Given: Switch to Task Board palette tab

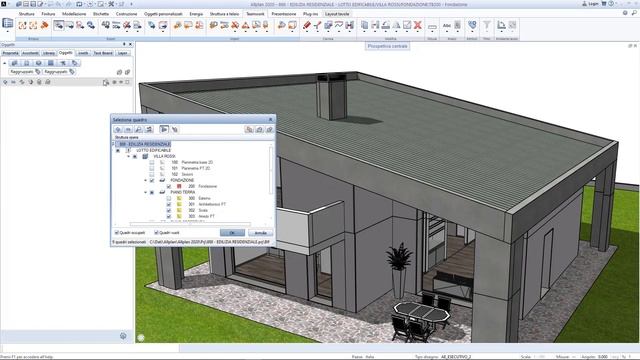Looking at the screenshot, I should coord(103,53).
